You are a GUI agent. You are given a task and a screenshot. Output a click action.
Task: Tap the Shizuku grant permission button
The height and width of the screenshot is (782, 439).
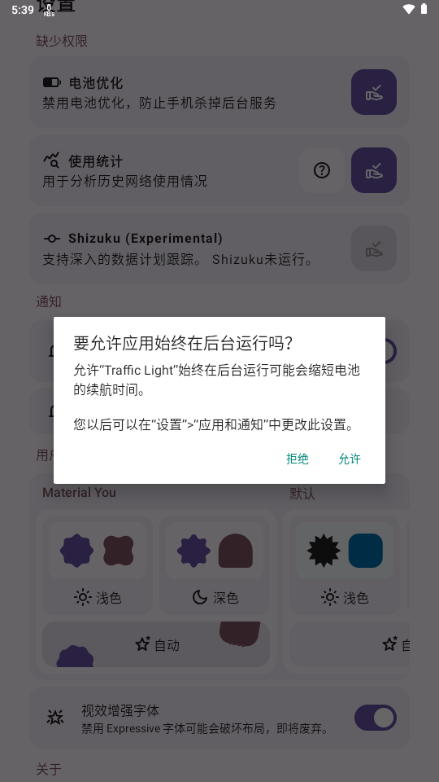374,248
